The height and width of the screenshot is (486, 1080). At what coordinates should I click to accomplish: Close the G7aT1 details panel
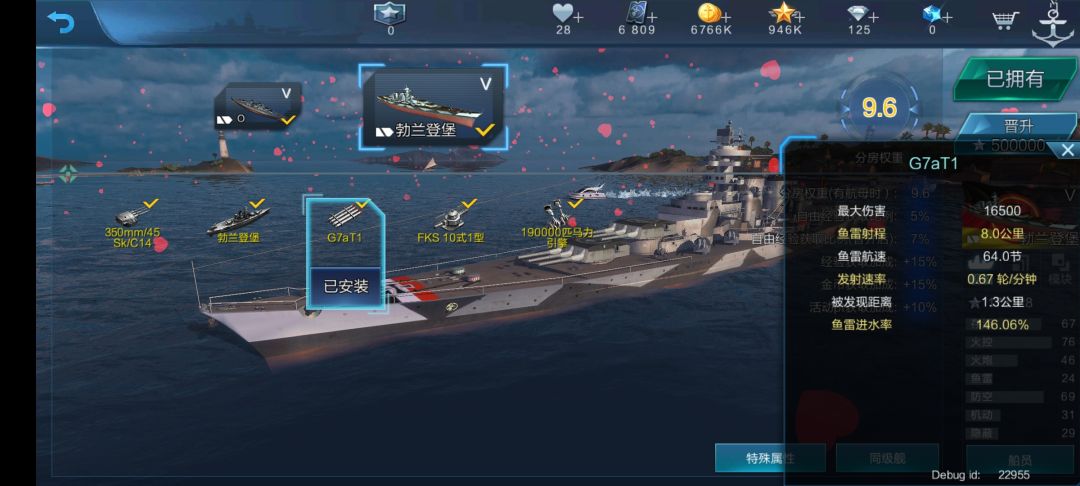pos(1068,150)
